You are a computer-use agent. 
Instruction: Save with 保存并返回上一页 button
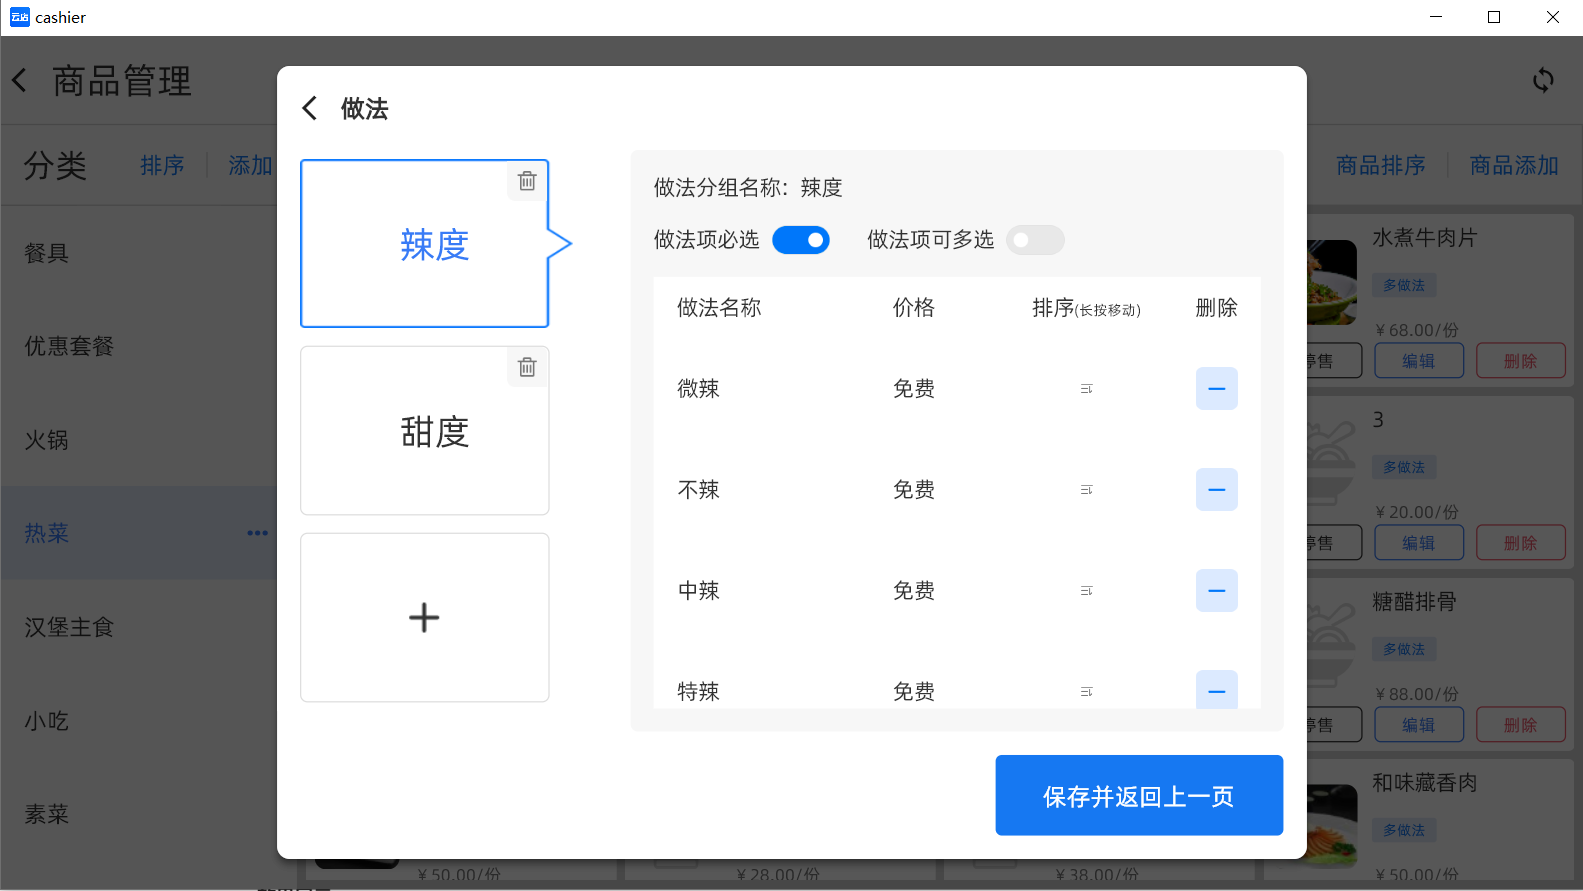pyautogui.click(x=1139, y=796)
